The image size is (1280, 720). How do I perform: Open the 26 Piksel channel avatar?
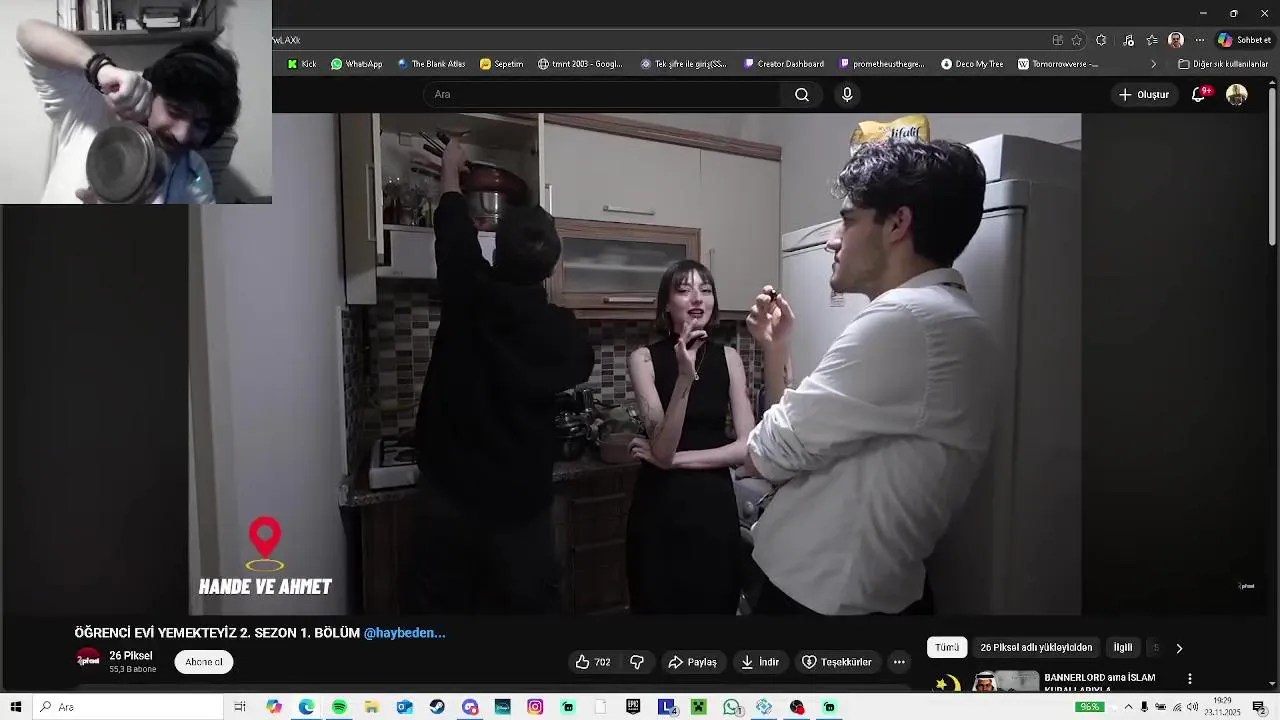click(88, 659)
